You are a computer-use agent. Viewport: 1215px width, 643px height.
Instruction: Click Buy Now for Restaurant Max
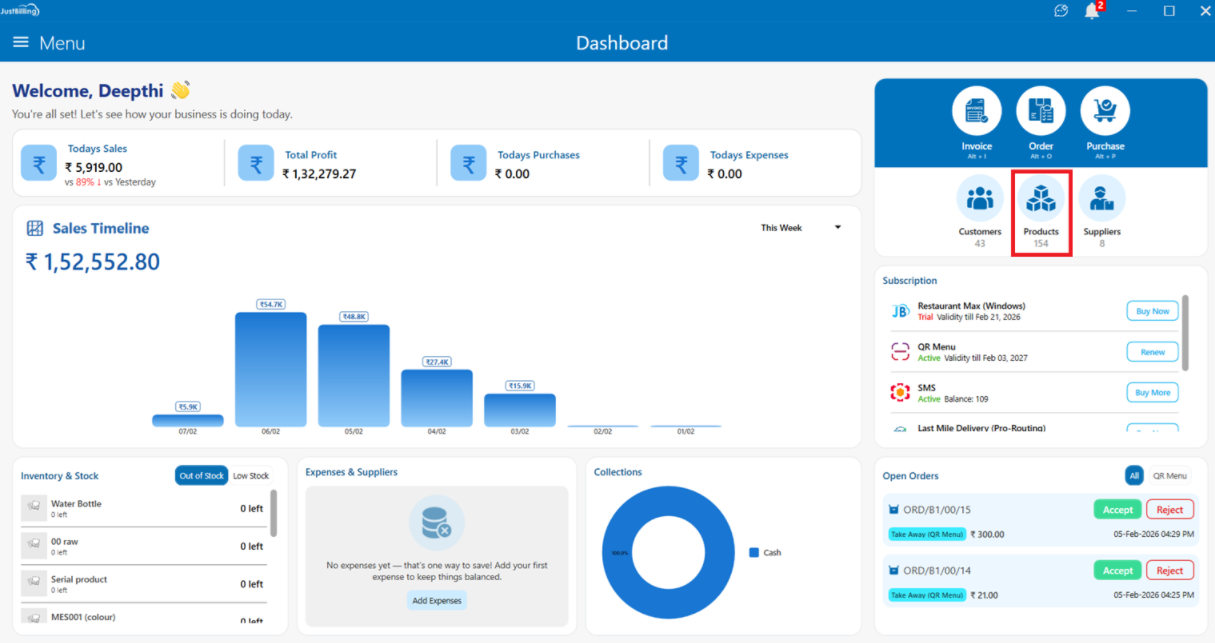point(1152,311)
